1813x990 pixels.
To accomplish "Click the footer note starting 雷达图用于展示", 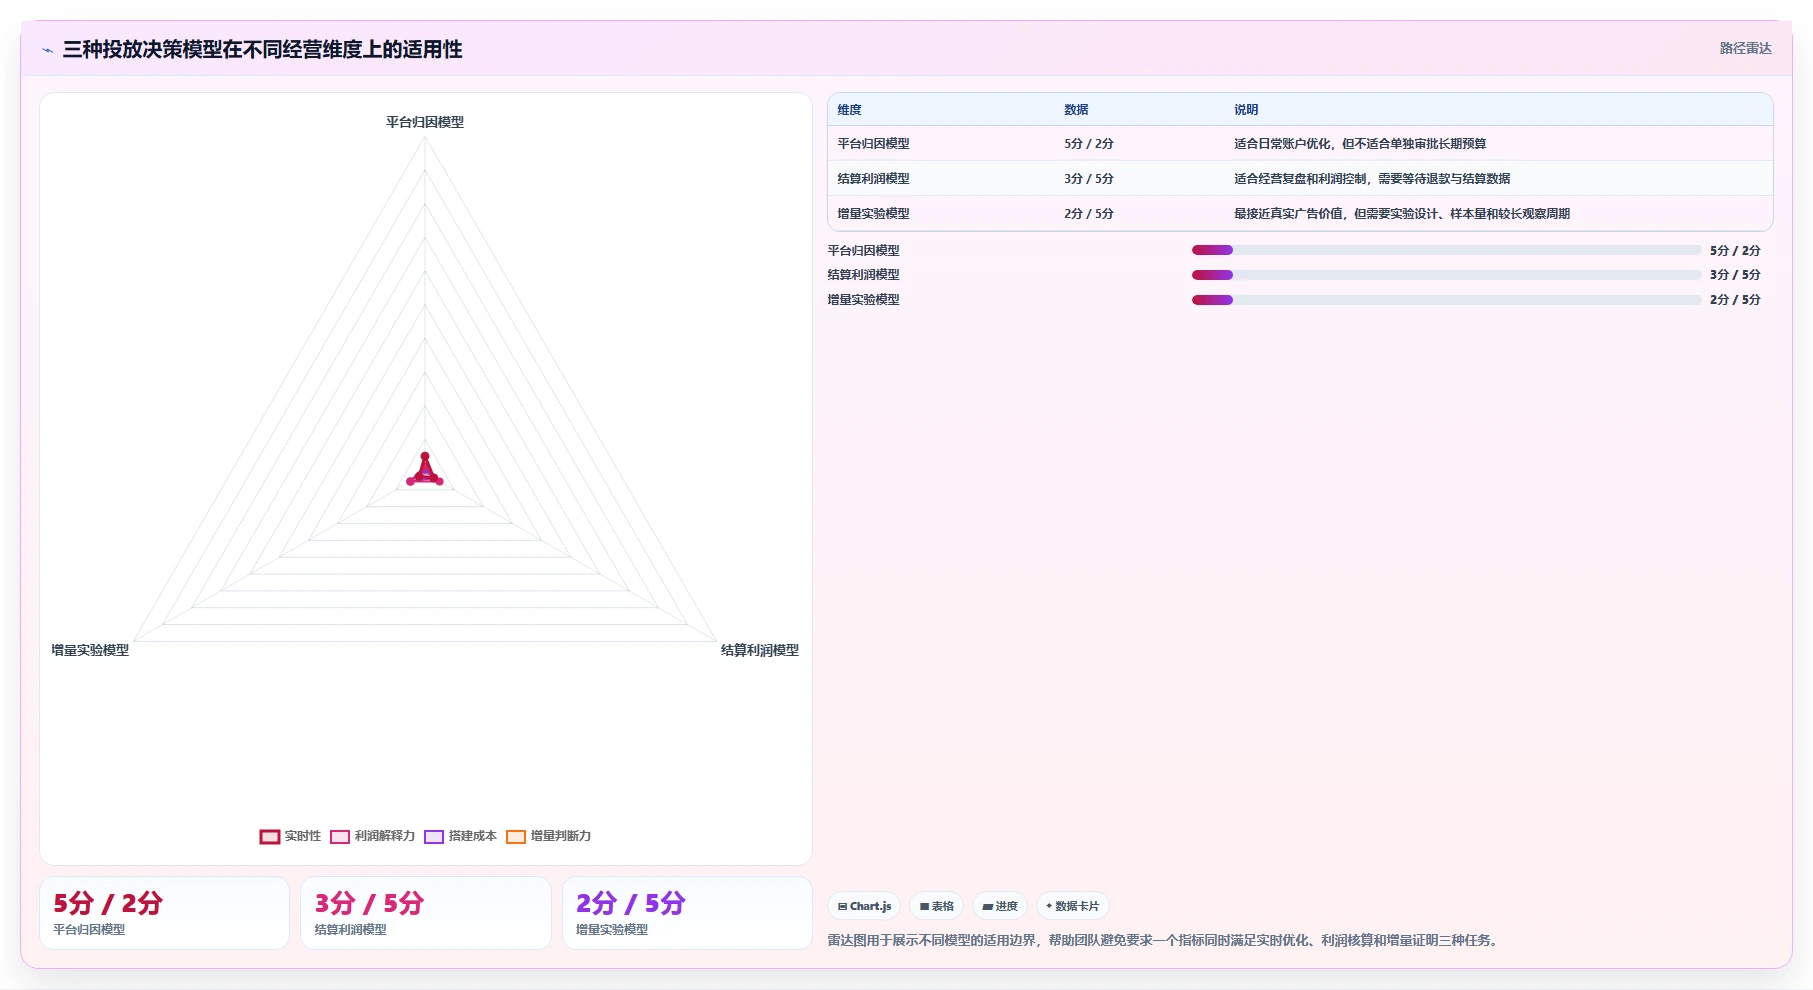I will click(x=1164, y=940).
